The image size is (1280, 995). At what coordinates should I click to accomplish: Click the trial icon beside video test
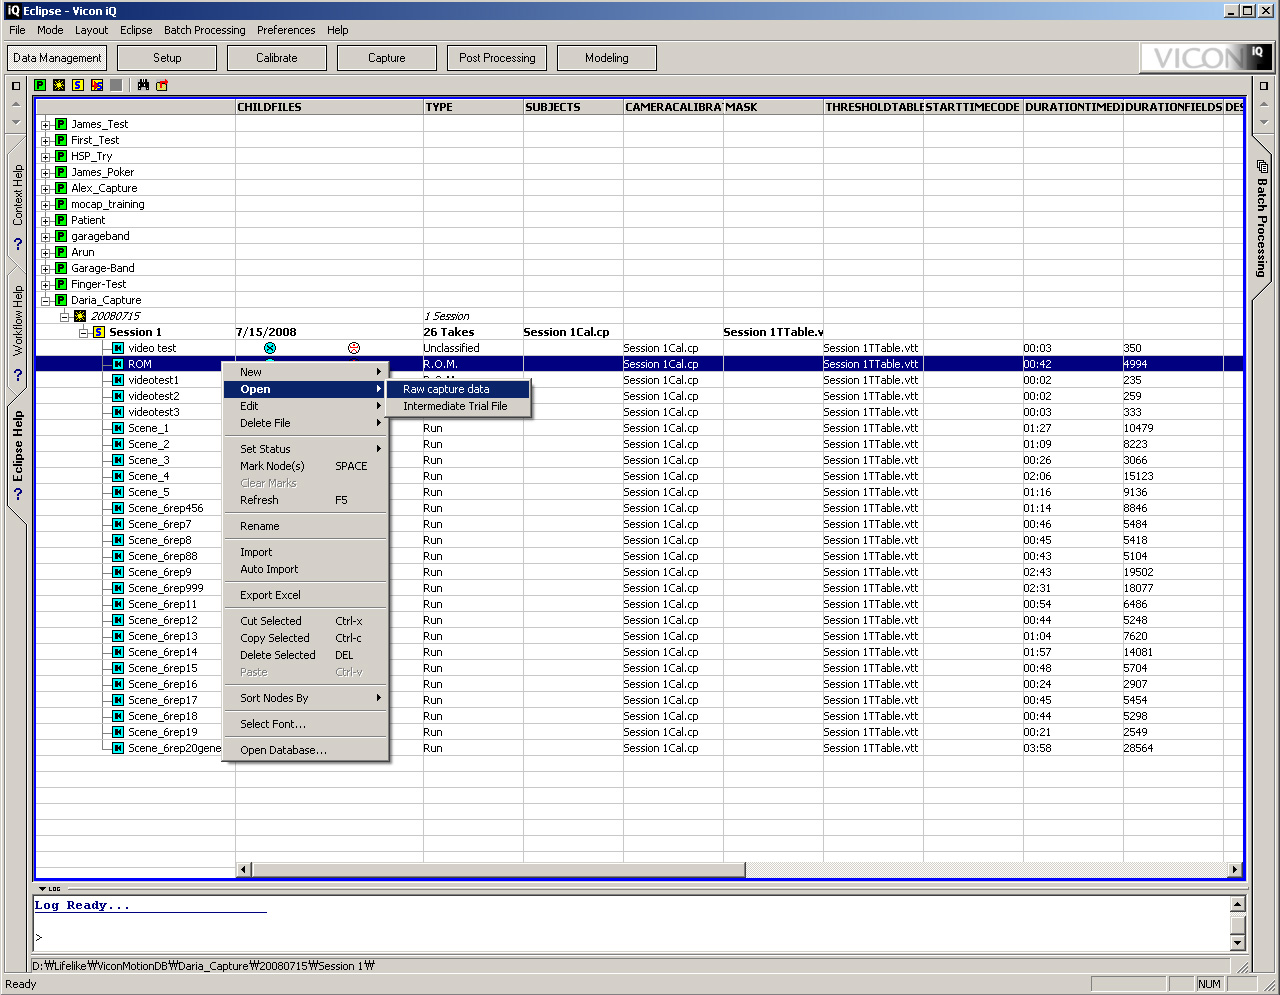click(118, 348)
